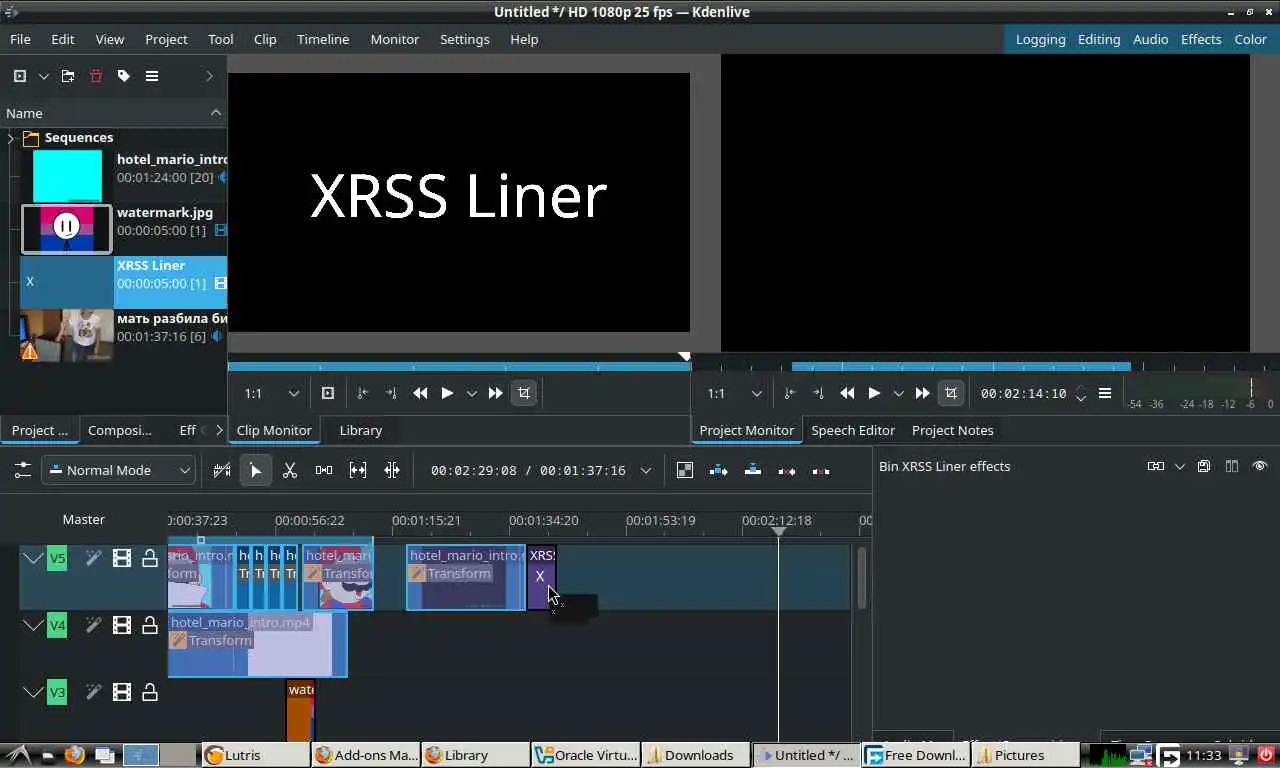Play the Clip Monitor preview
1280x768 pixels.
(x=447, y=393)
